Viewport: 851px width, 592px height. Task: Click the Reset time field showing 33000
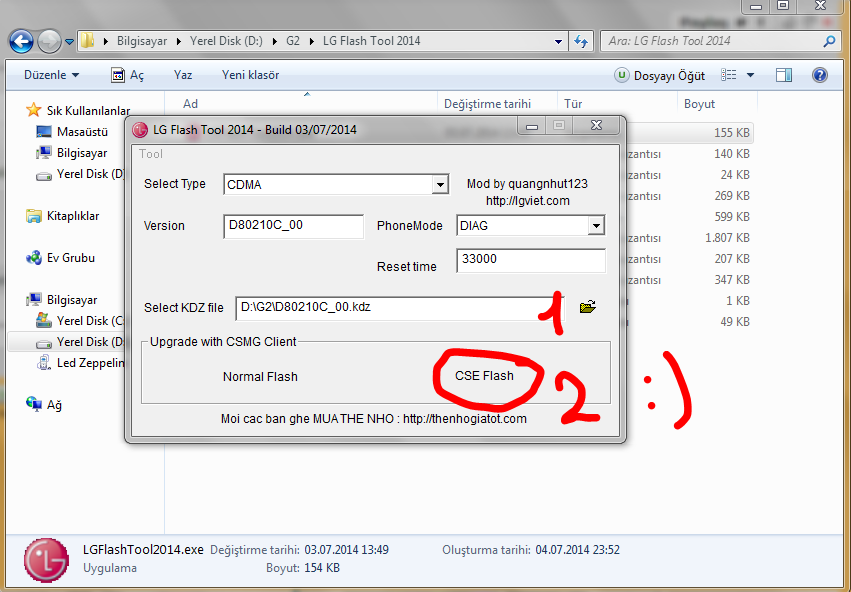click(531, 260)
